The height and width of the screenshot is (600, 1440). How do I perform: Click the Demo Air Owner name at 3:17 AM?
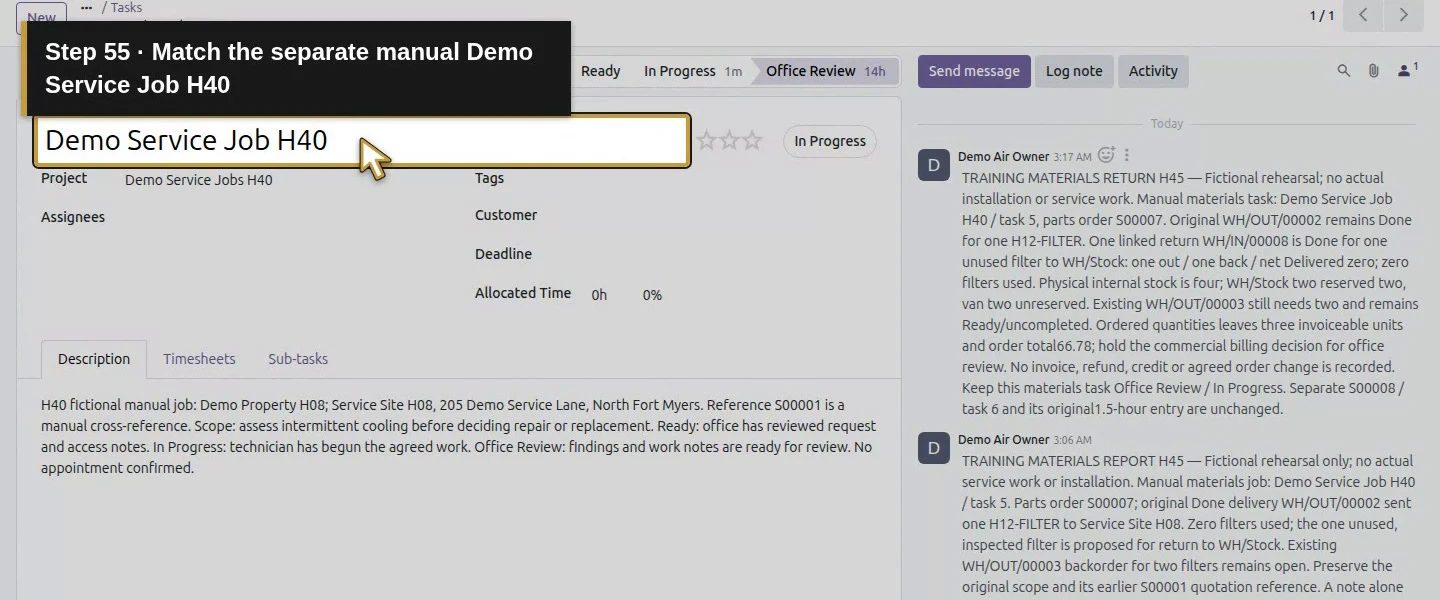pyautogui.click(x=1003, y=156)
